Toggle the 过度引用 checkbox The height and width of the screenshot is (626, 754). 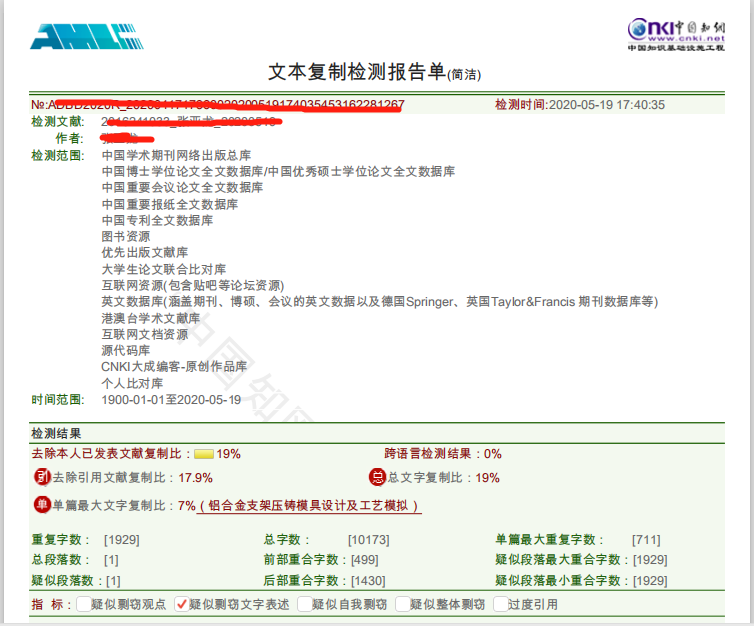[499, 604]
